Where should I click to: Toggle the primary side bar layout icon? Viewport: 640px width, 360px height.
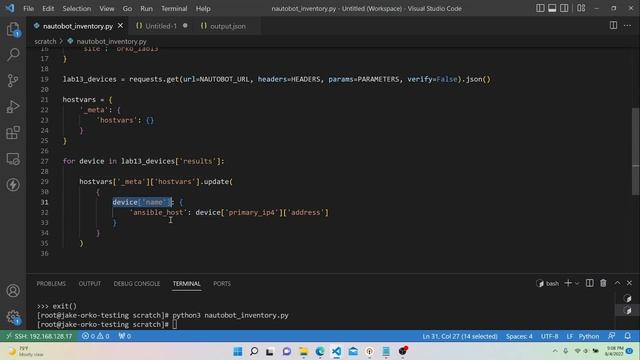540,8
